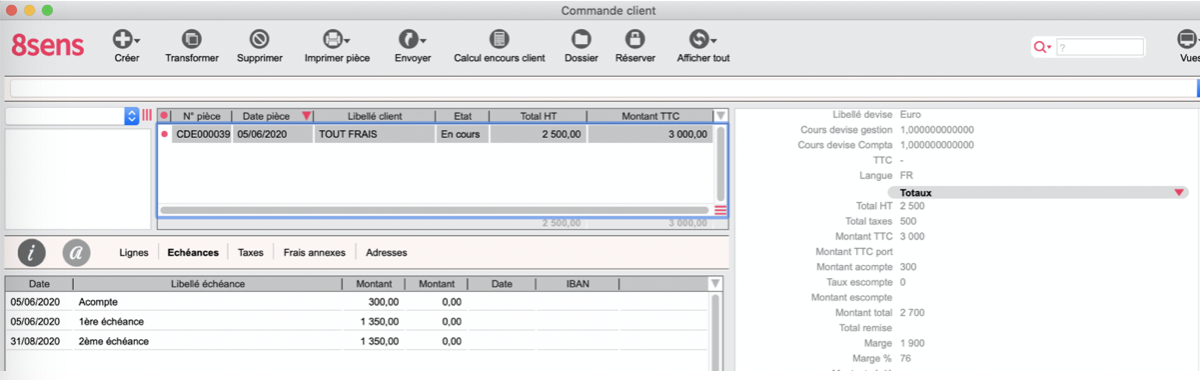Sort by N° pièce column header
The height and width of the screenshot is (380, 1204).
202,116
